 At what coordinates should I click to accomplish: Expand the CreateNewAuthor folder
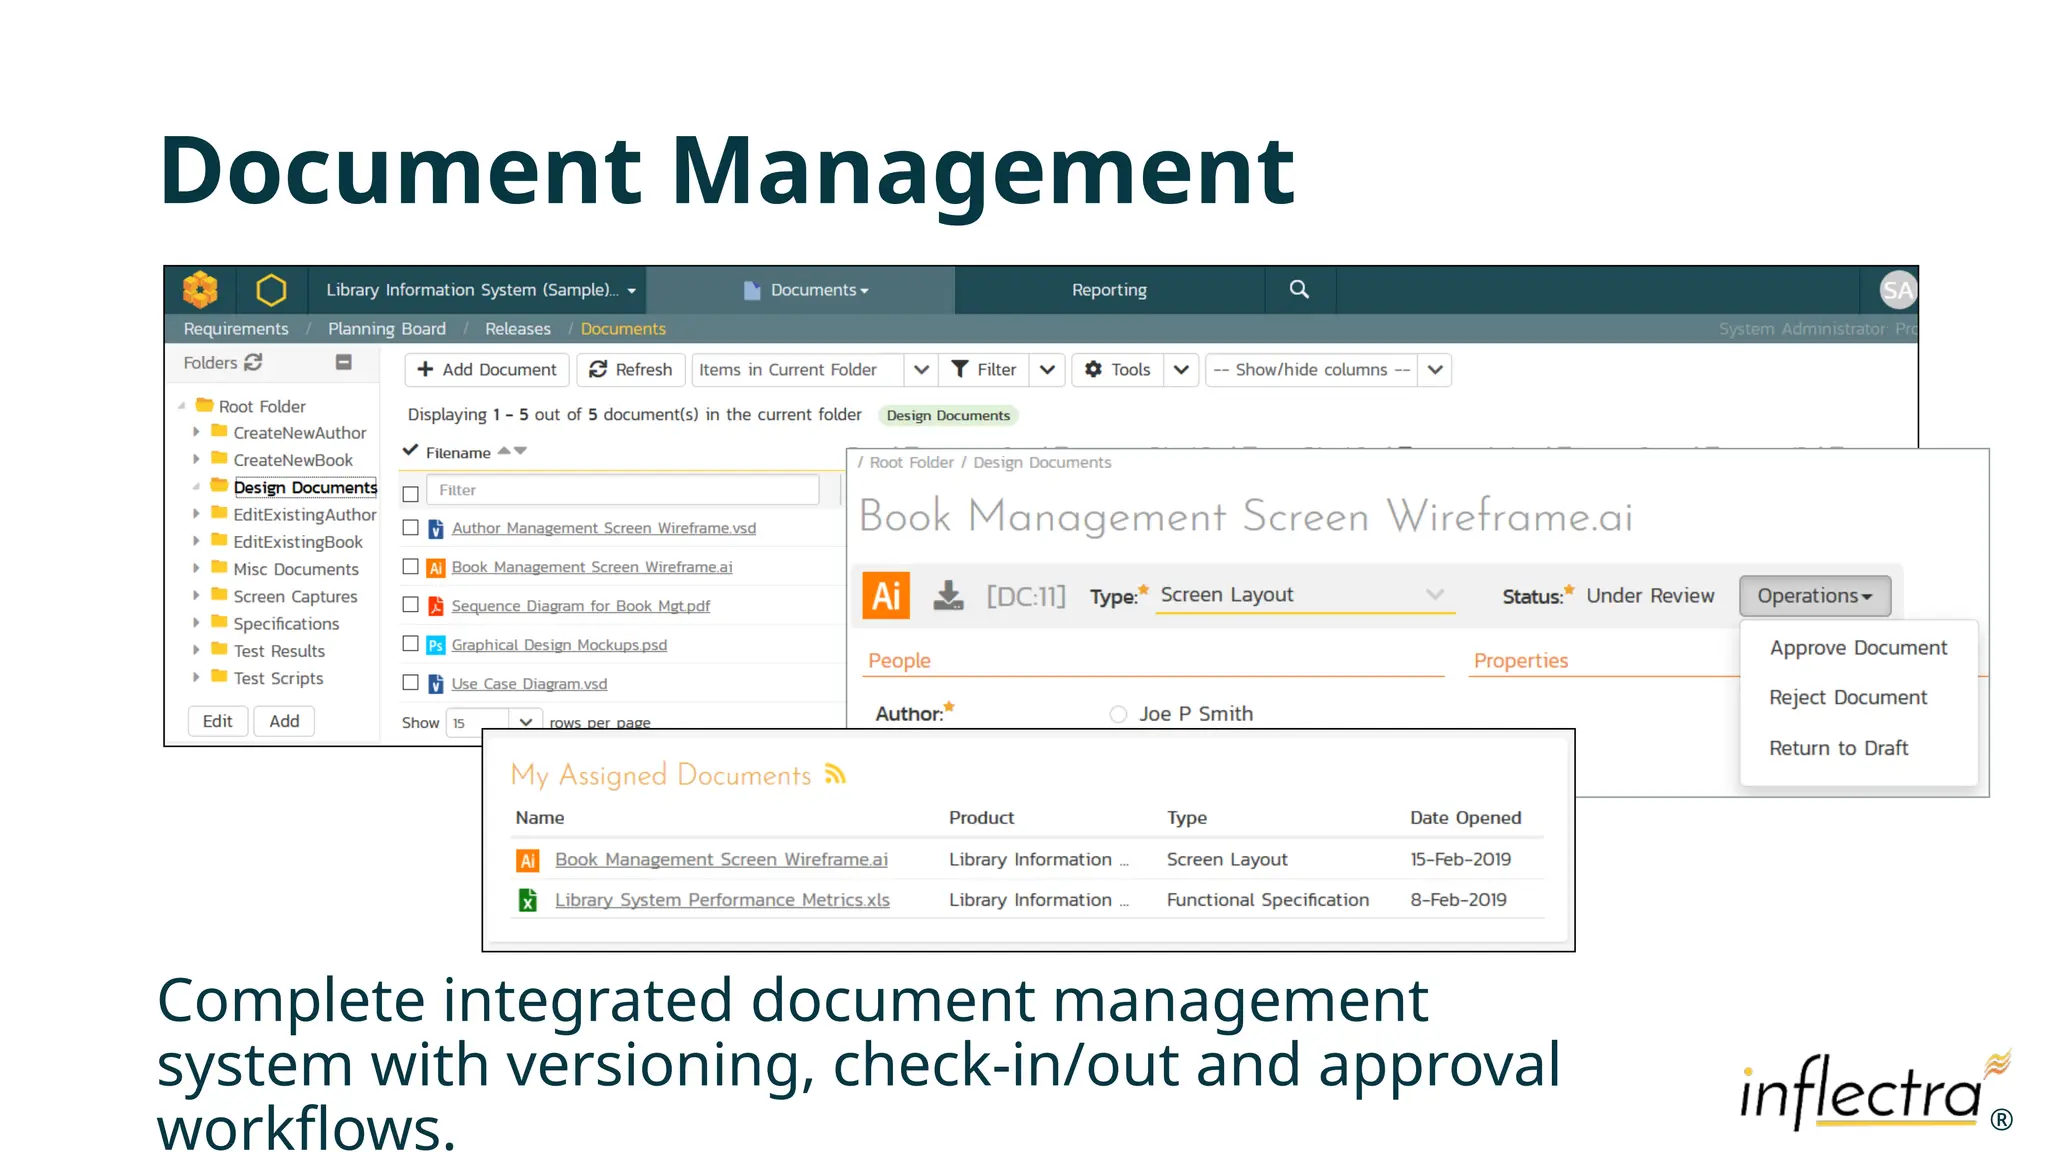coord(197,432)
